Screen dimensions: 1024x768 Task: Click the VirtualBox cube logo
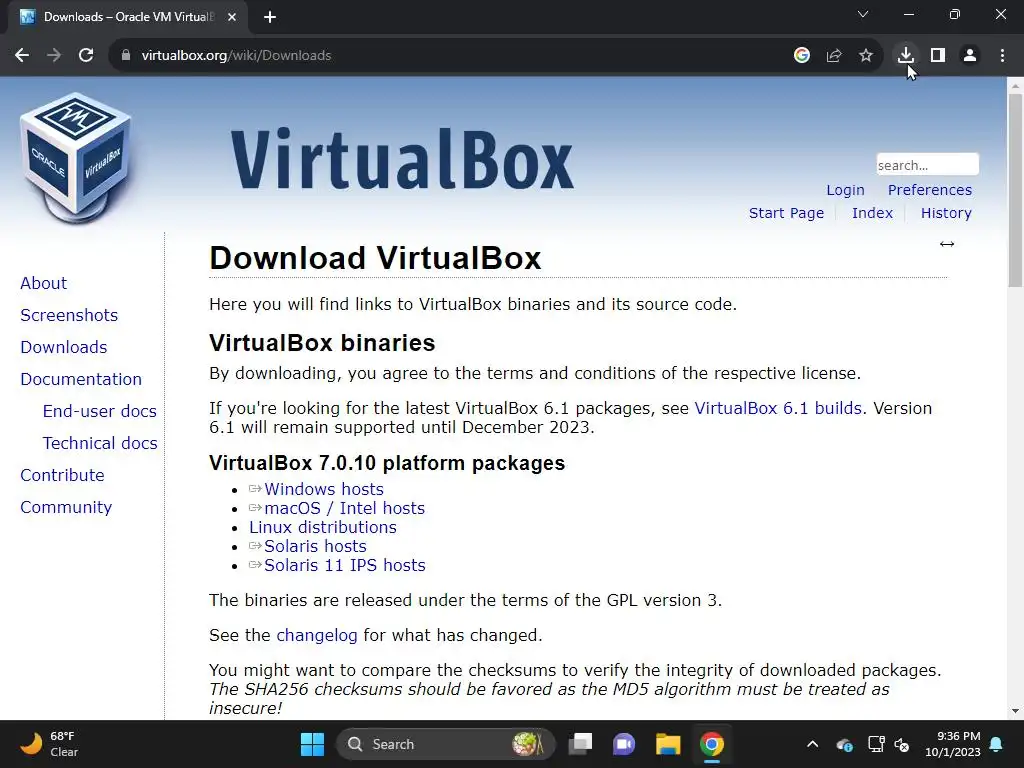point(76,158)
